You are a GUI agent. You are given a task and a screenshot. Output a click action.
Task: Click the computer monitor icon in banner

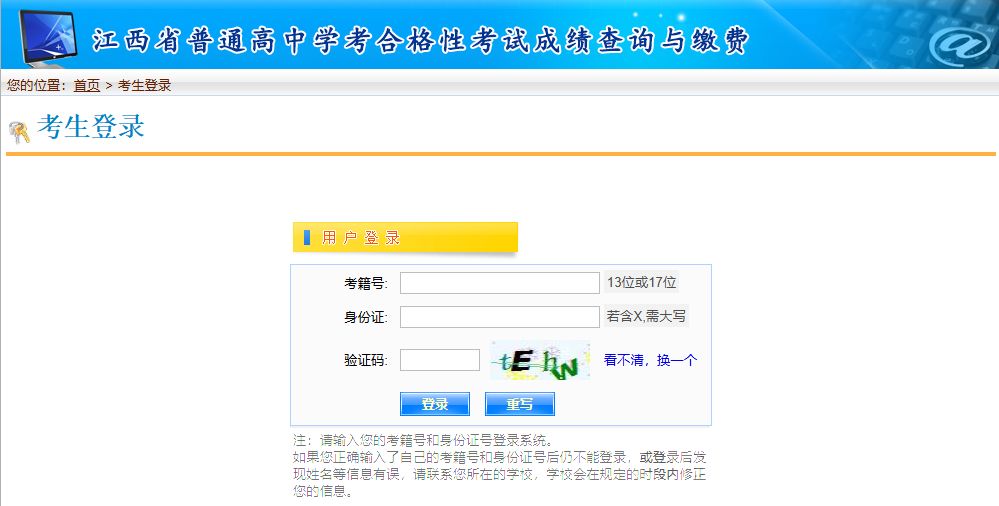pyautogui.click(x=48, y=37)
